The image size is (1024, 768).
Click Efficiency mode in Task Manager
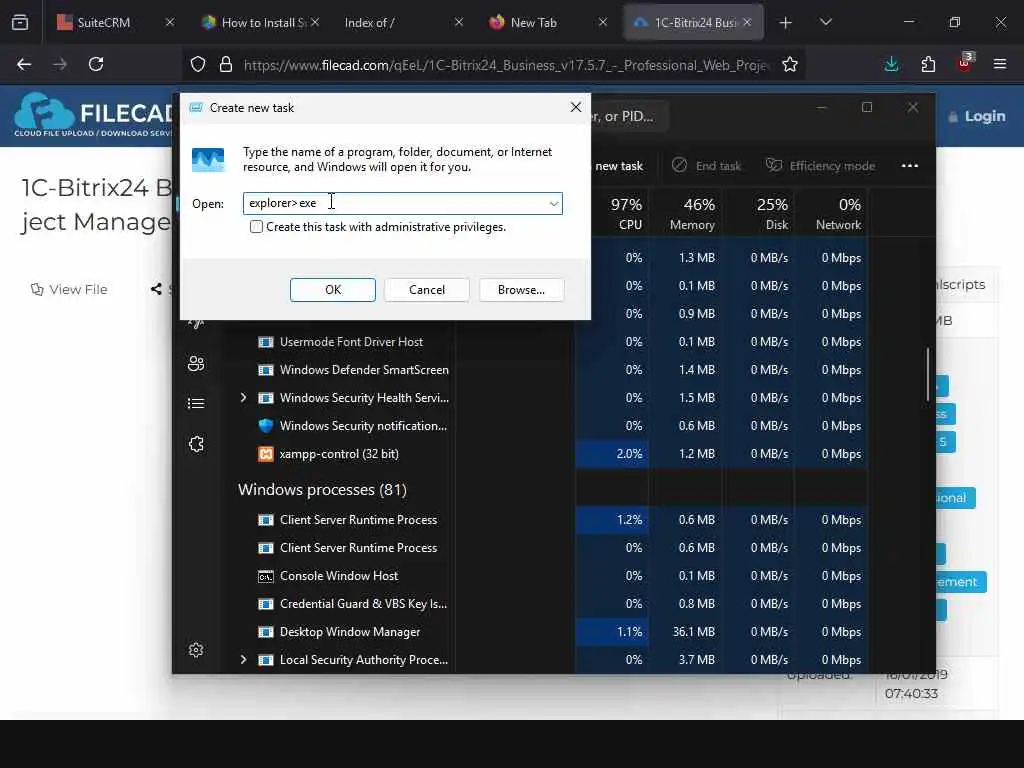tap(820, 166)
